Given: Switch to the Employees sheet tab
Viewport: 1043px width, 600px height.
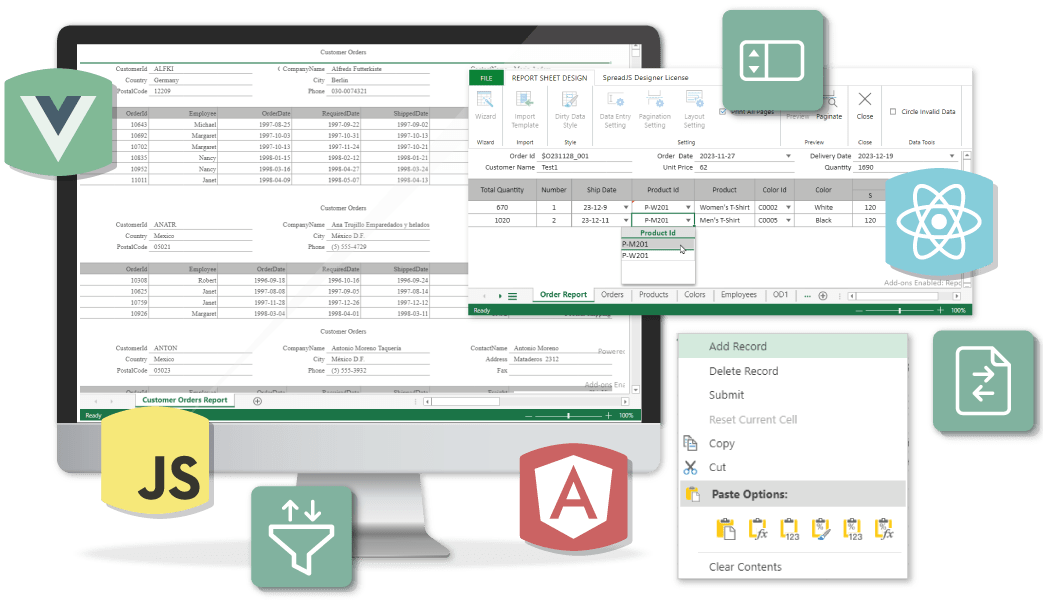Looking at the screenshot, I should click(x=738, y=295).
